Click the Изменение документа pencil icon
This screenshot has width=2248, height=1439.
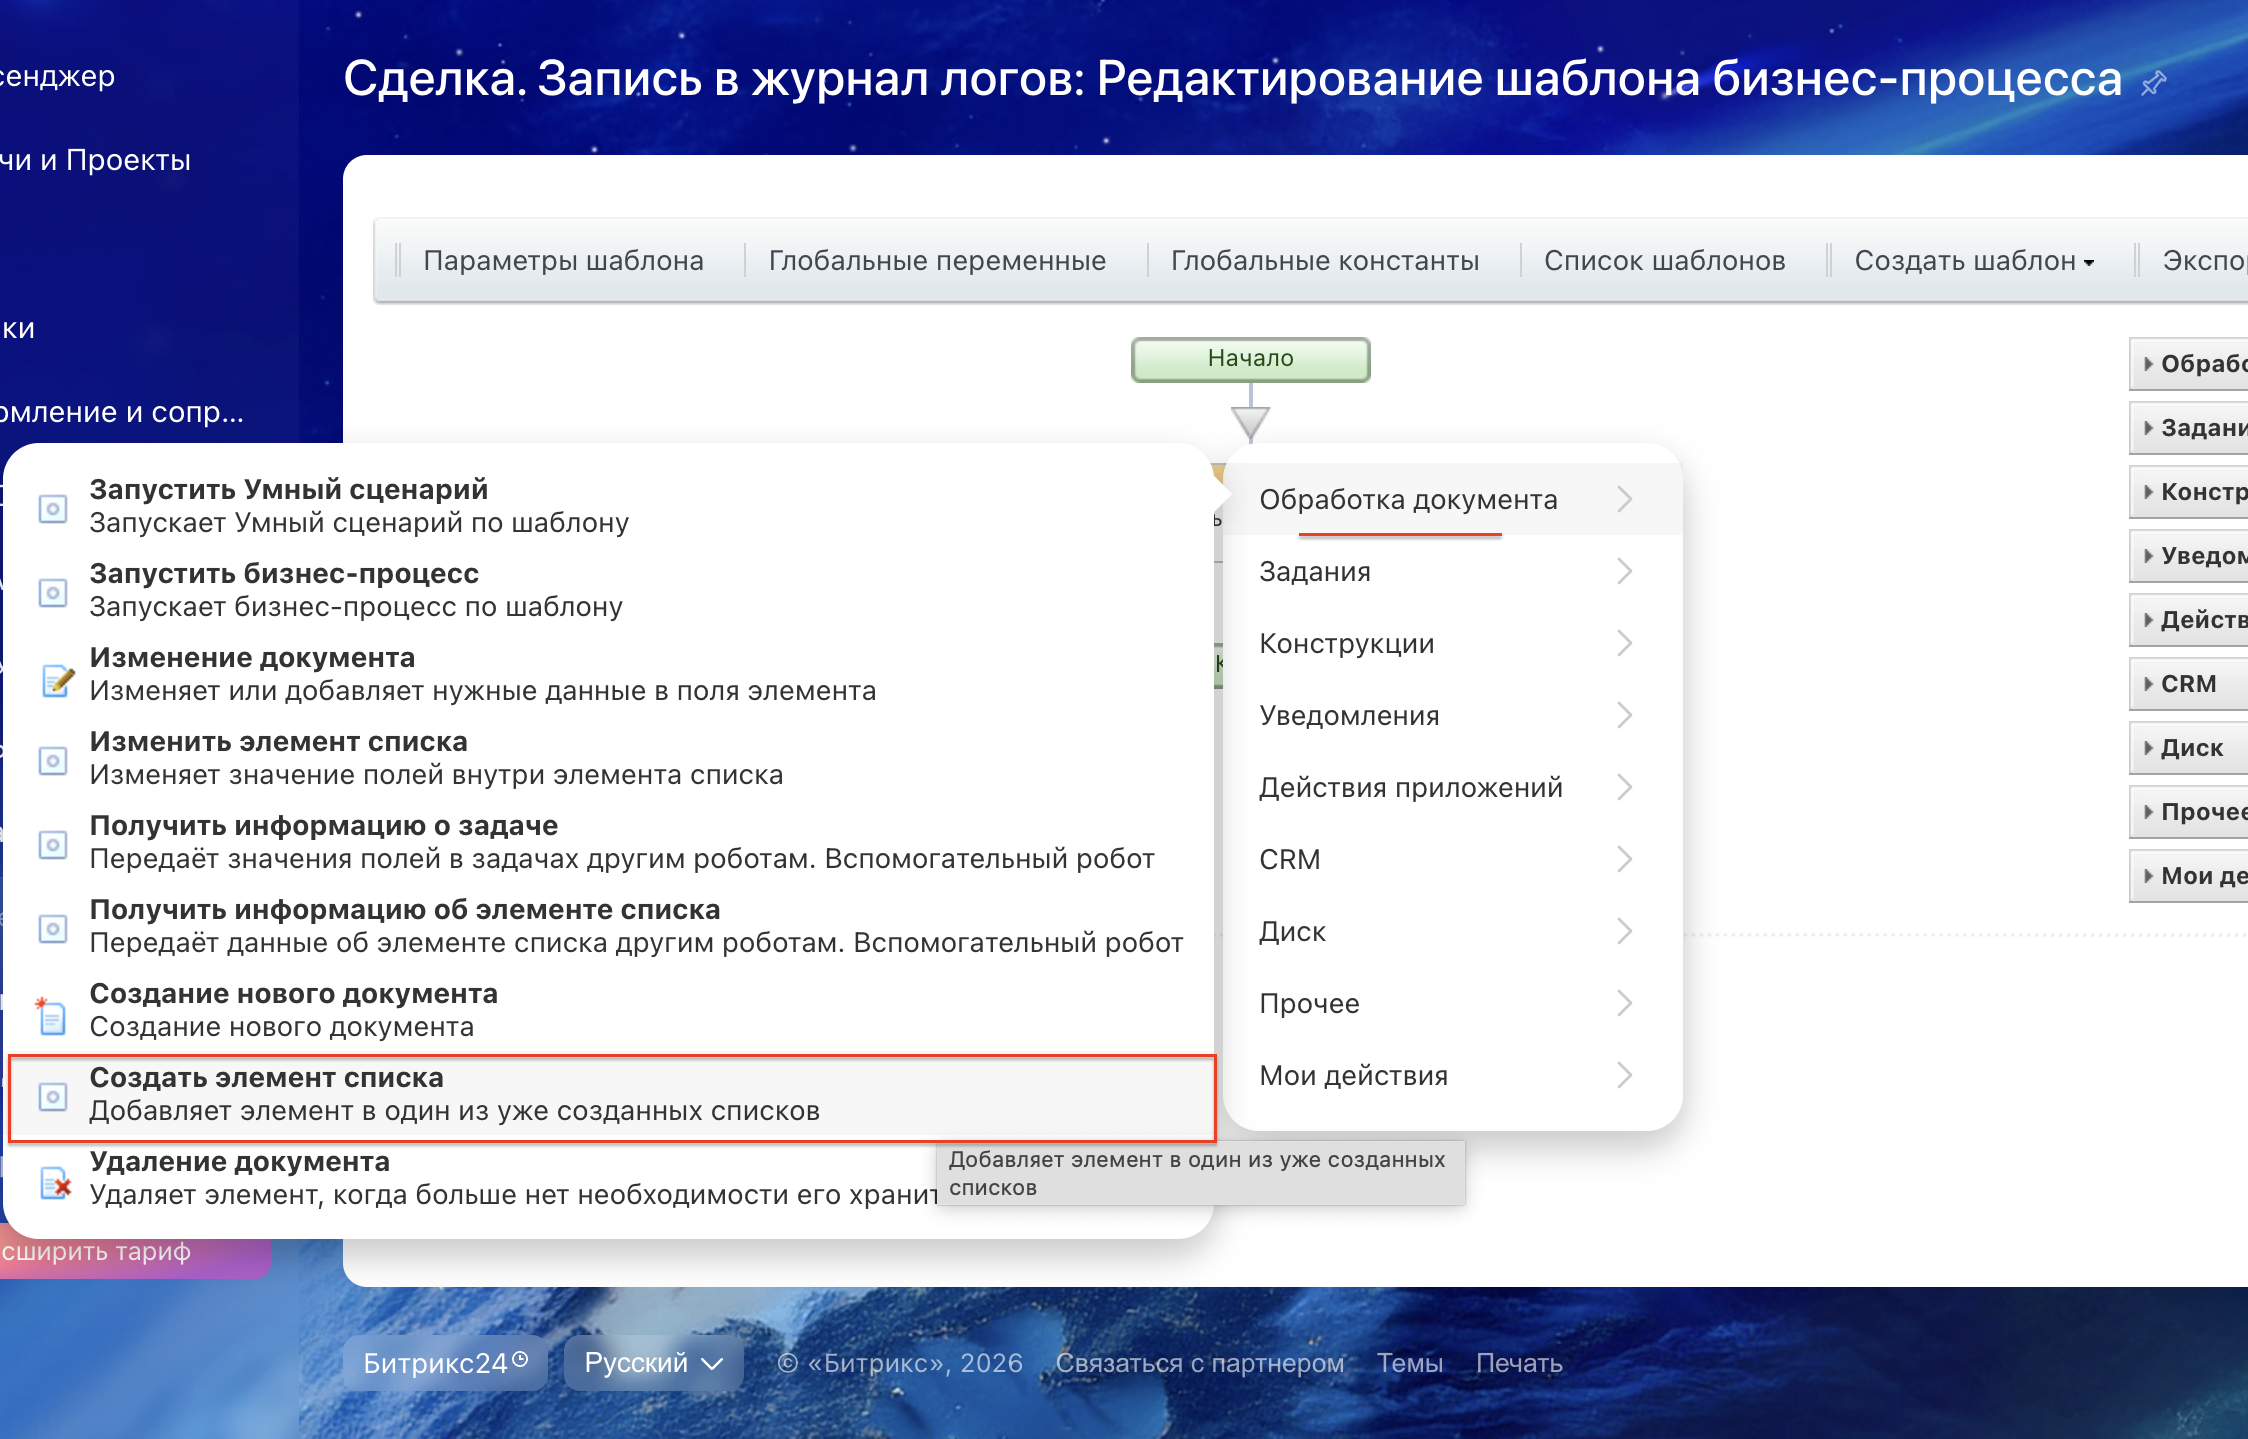coord(57,680)
